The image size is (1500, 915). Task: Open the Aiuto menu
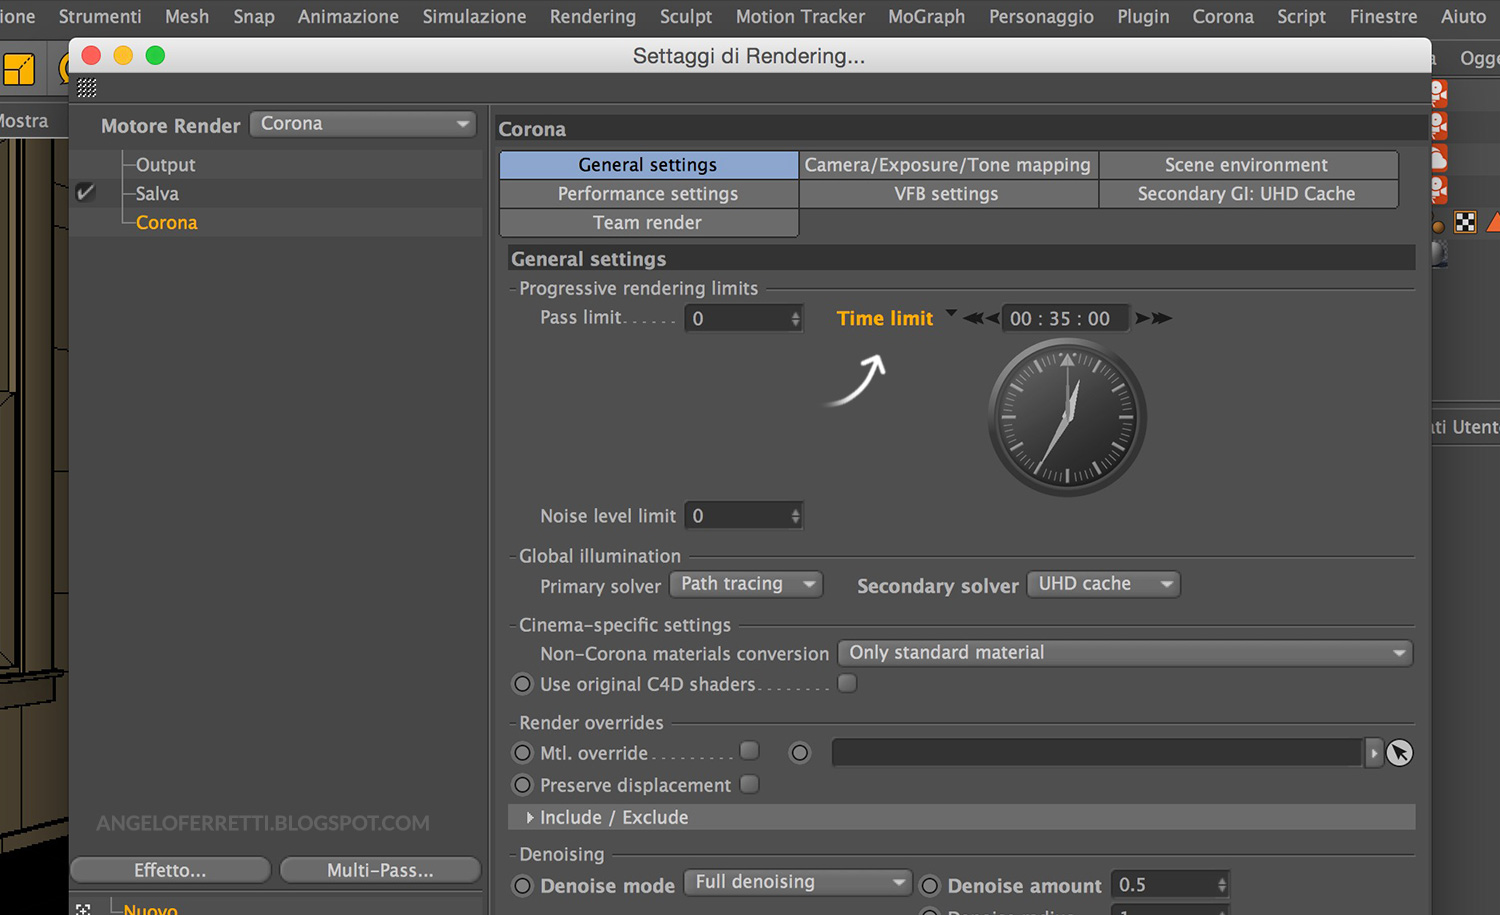point(1463,17)
